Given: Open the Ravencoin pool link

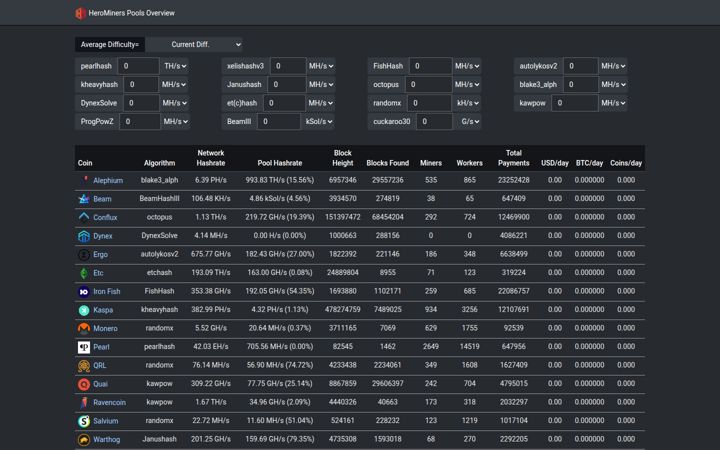Looking at the screenshot, I should (109, 402).
